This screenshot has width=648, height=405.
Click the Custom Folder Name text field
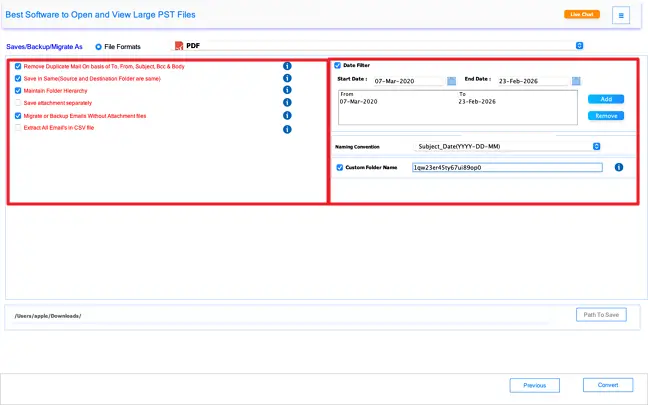click(x=506, y=167)
